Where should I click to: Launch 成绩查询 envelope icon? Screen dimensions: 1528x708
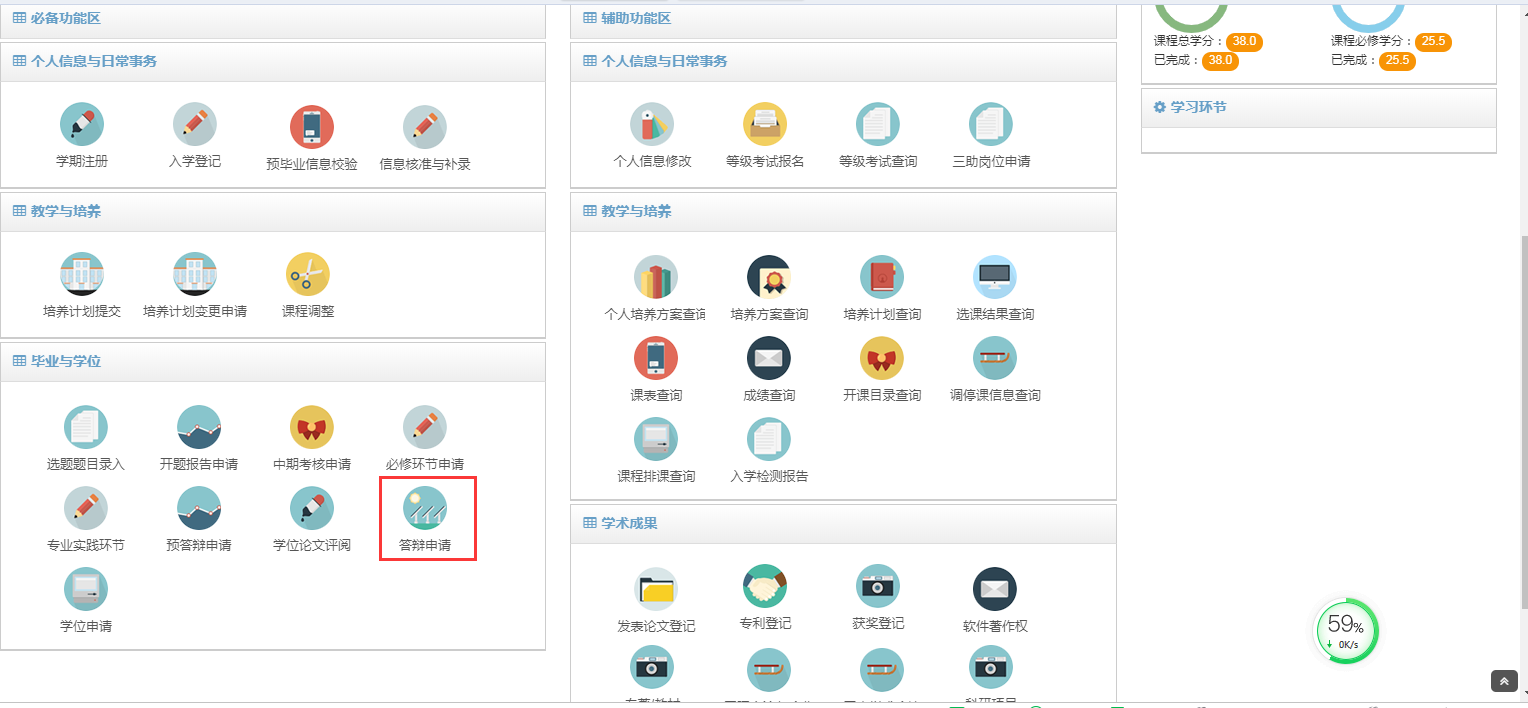point(769,358)
